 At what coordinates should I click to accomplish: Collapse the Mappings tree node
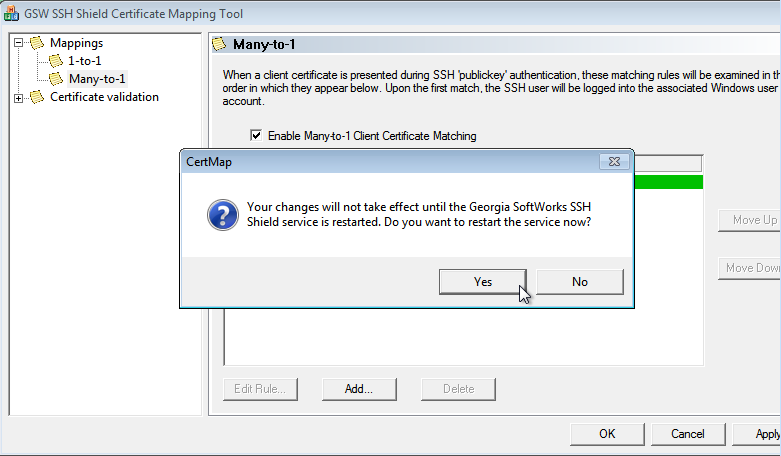18,43
